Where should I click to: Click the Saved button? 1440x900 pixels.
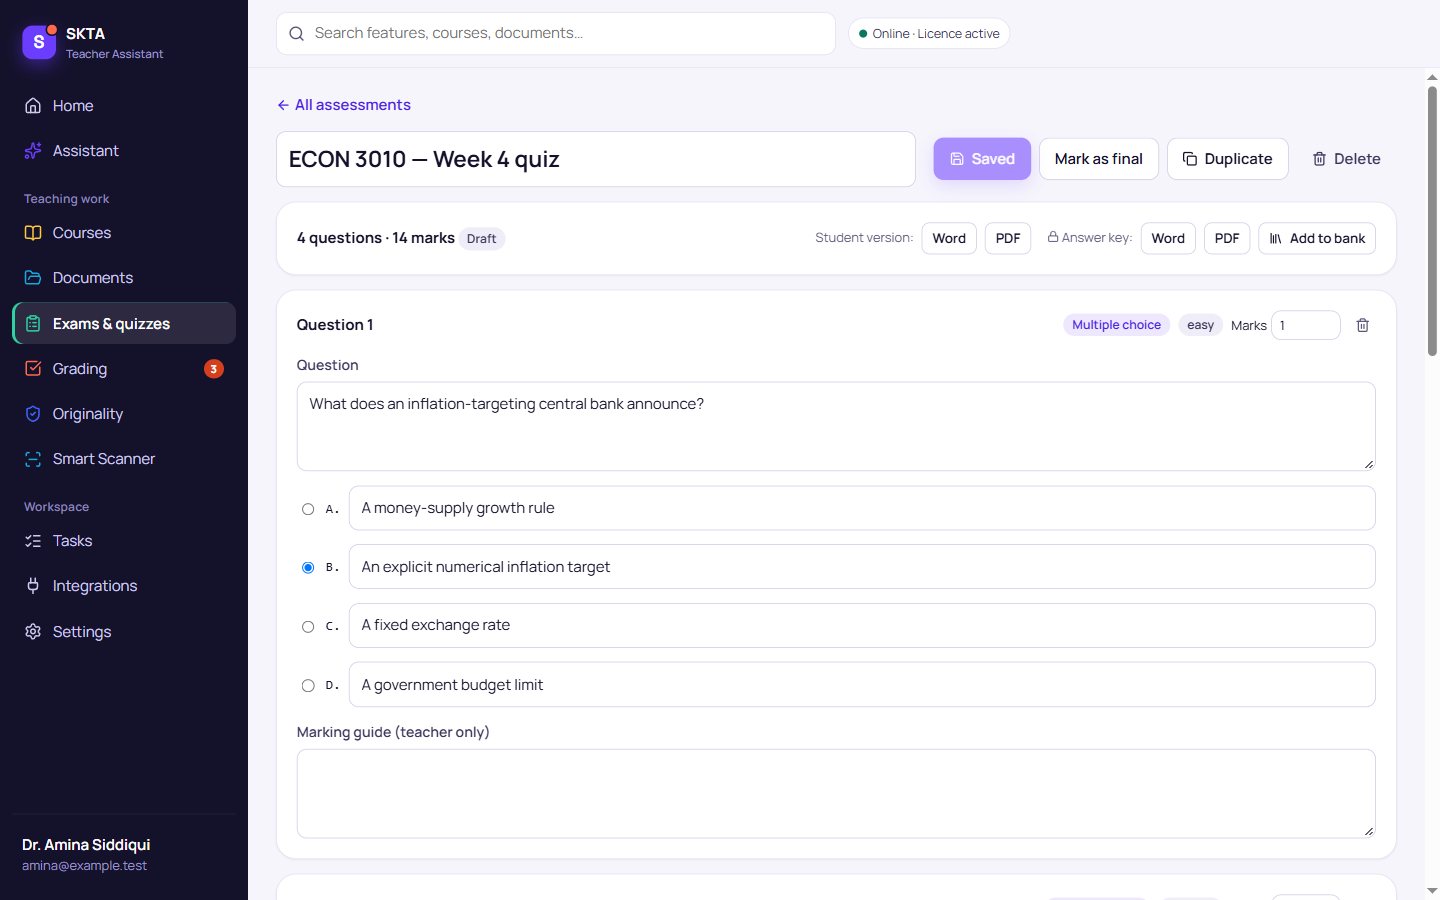(x=982, y=159)
